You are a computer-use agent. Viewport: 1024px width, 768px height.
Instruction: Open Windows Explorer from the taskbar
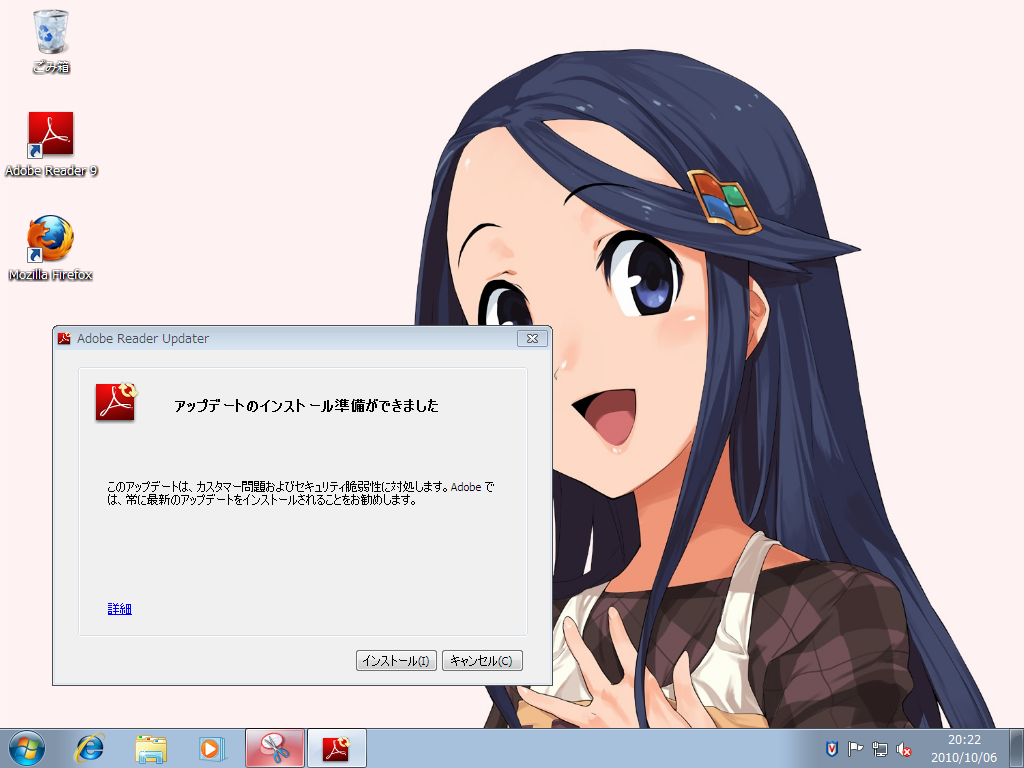151,748
